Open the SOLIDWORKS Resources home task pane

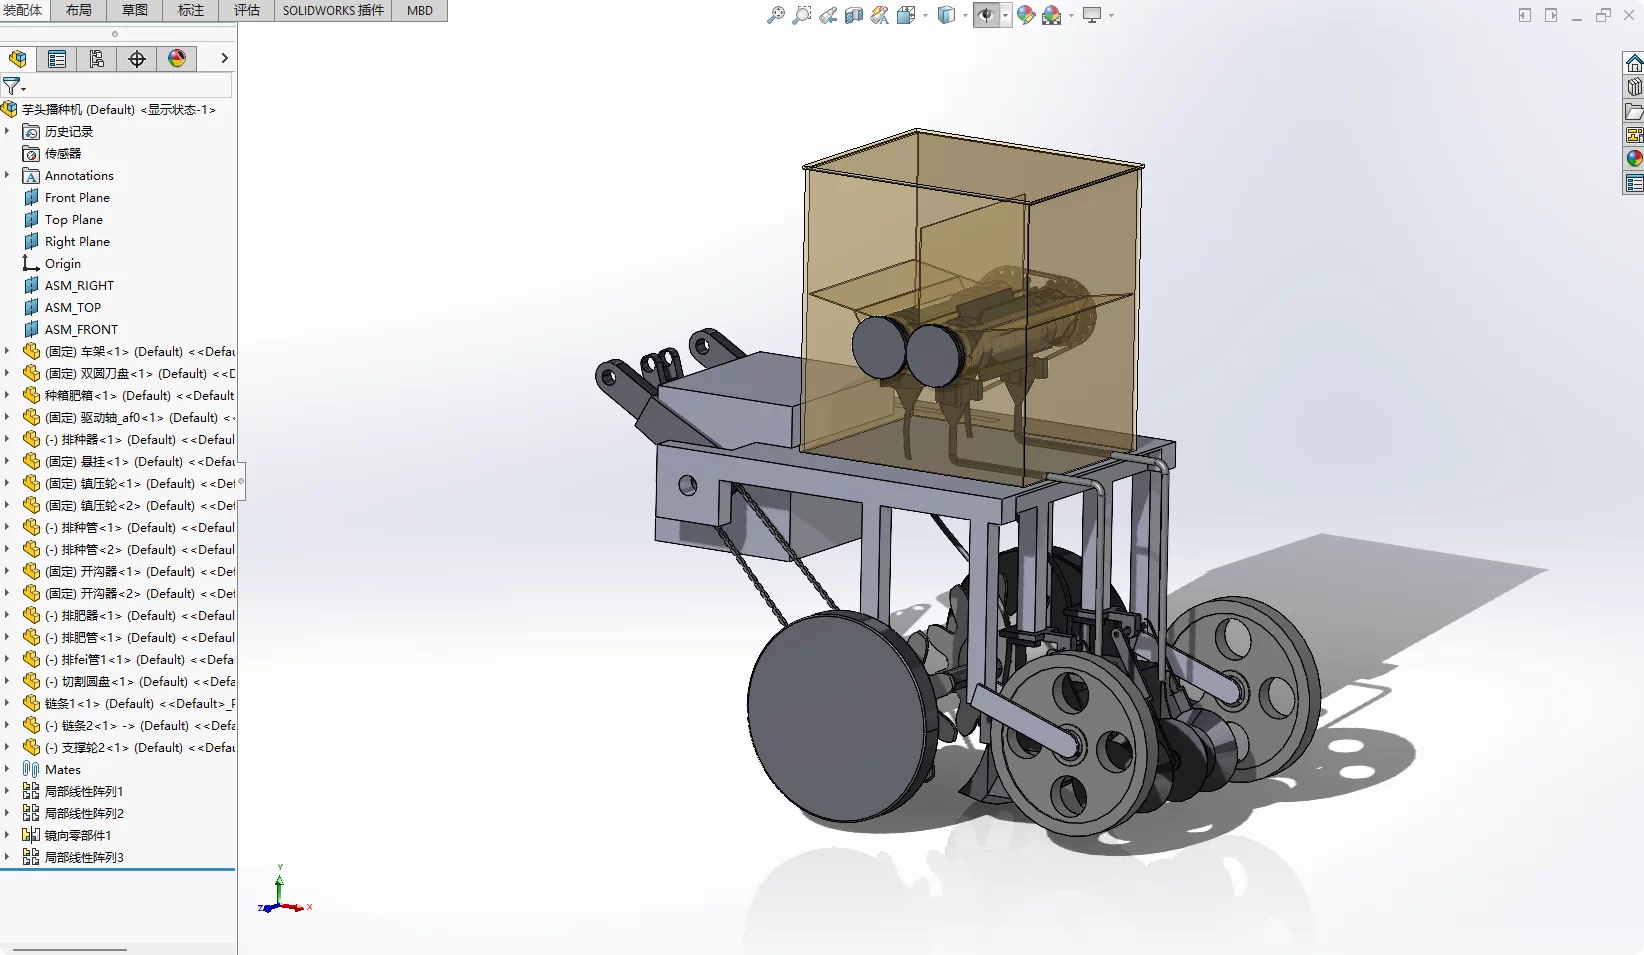1634,63
